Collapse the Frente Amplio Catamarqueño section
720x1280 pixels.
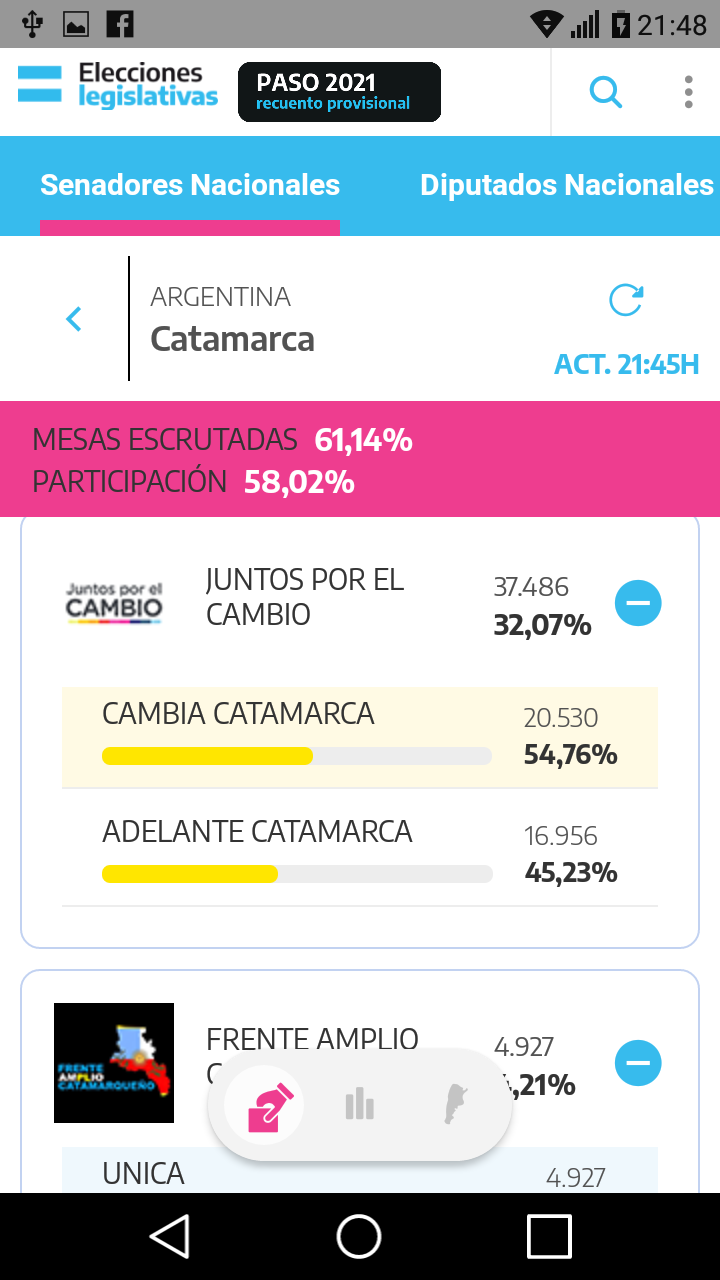[638, 1063]
